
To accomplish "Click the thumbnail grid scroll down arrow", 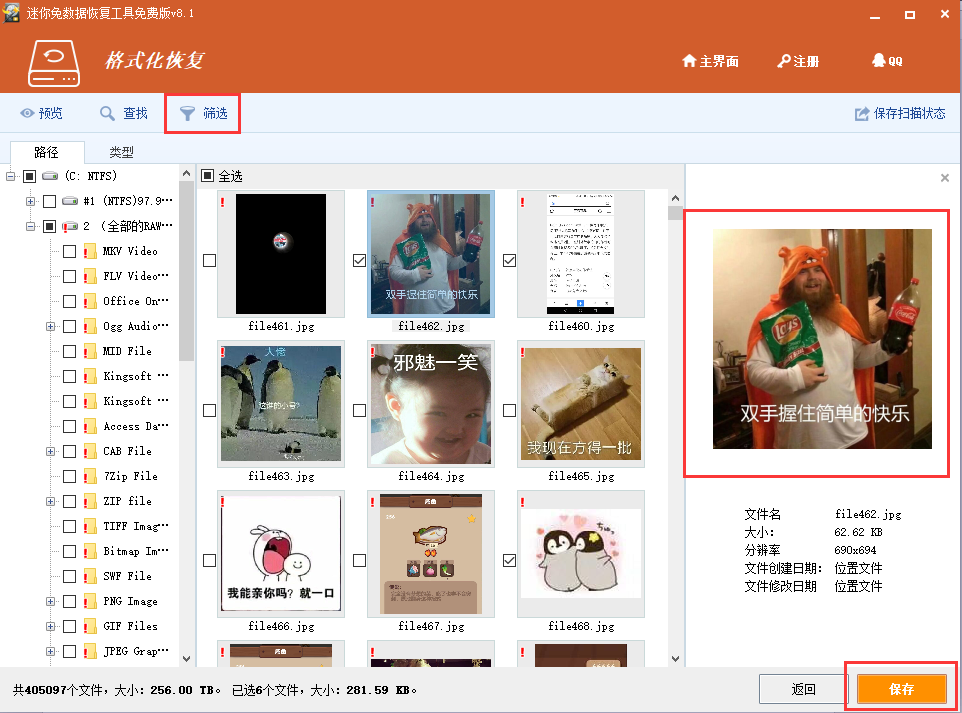I will pos(675,659).
